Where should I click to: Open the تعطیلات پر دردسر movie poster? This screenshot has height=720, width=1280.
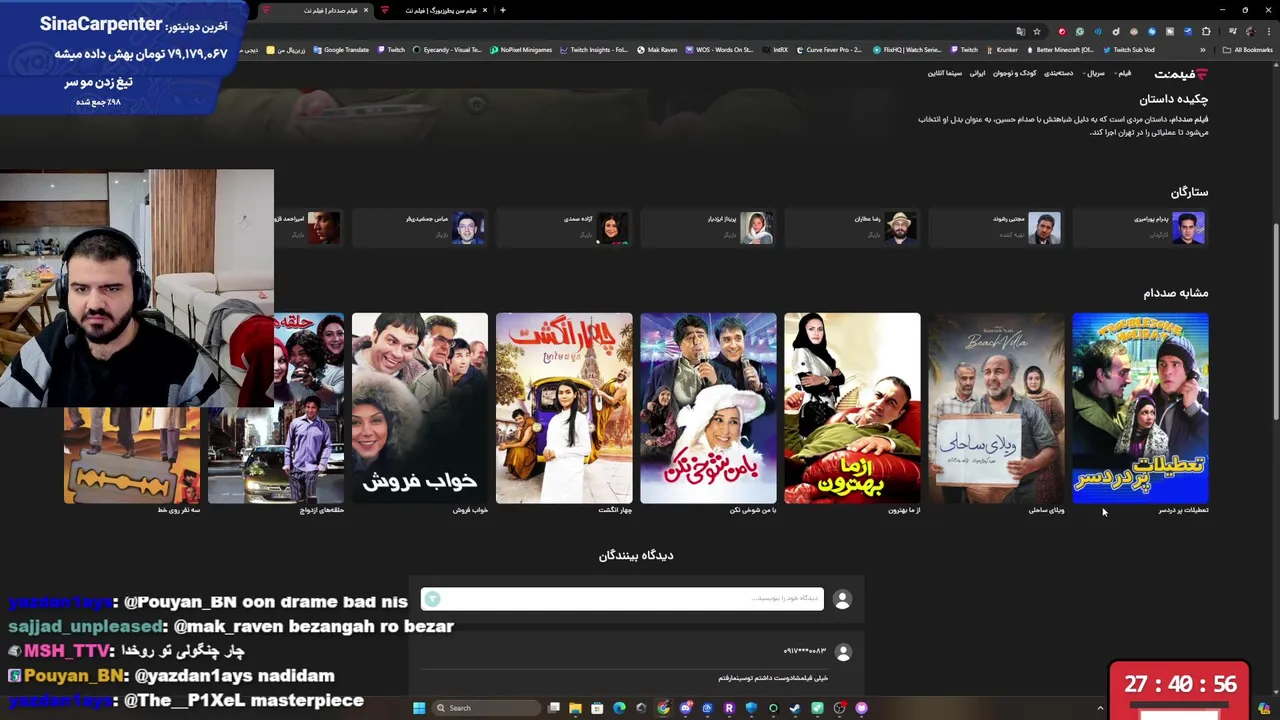click(x=1140, y=408)
